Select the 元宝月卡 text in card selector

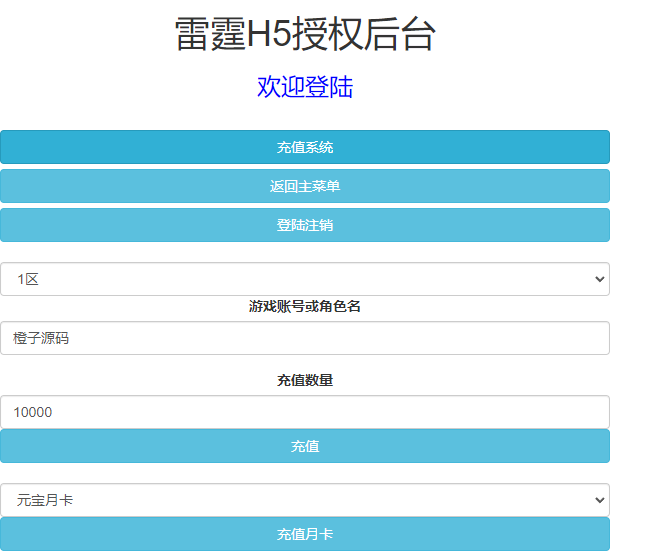click(45, 500)
